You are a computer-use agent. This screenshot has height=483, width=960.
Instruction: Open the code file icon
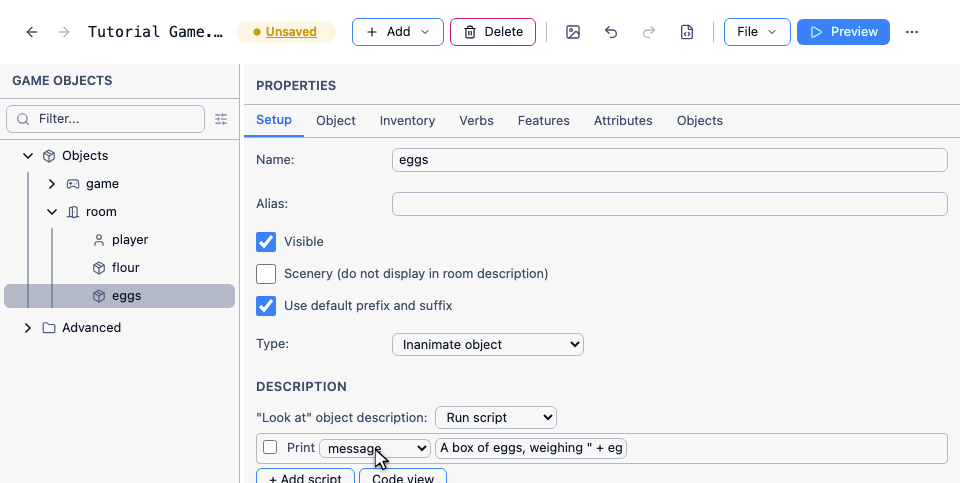687,32
